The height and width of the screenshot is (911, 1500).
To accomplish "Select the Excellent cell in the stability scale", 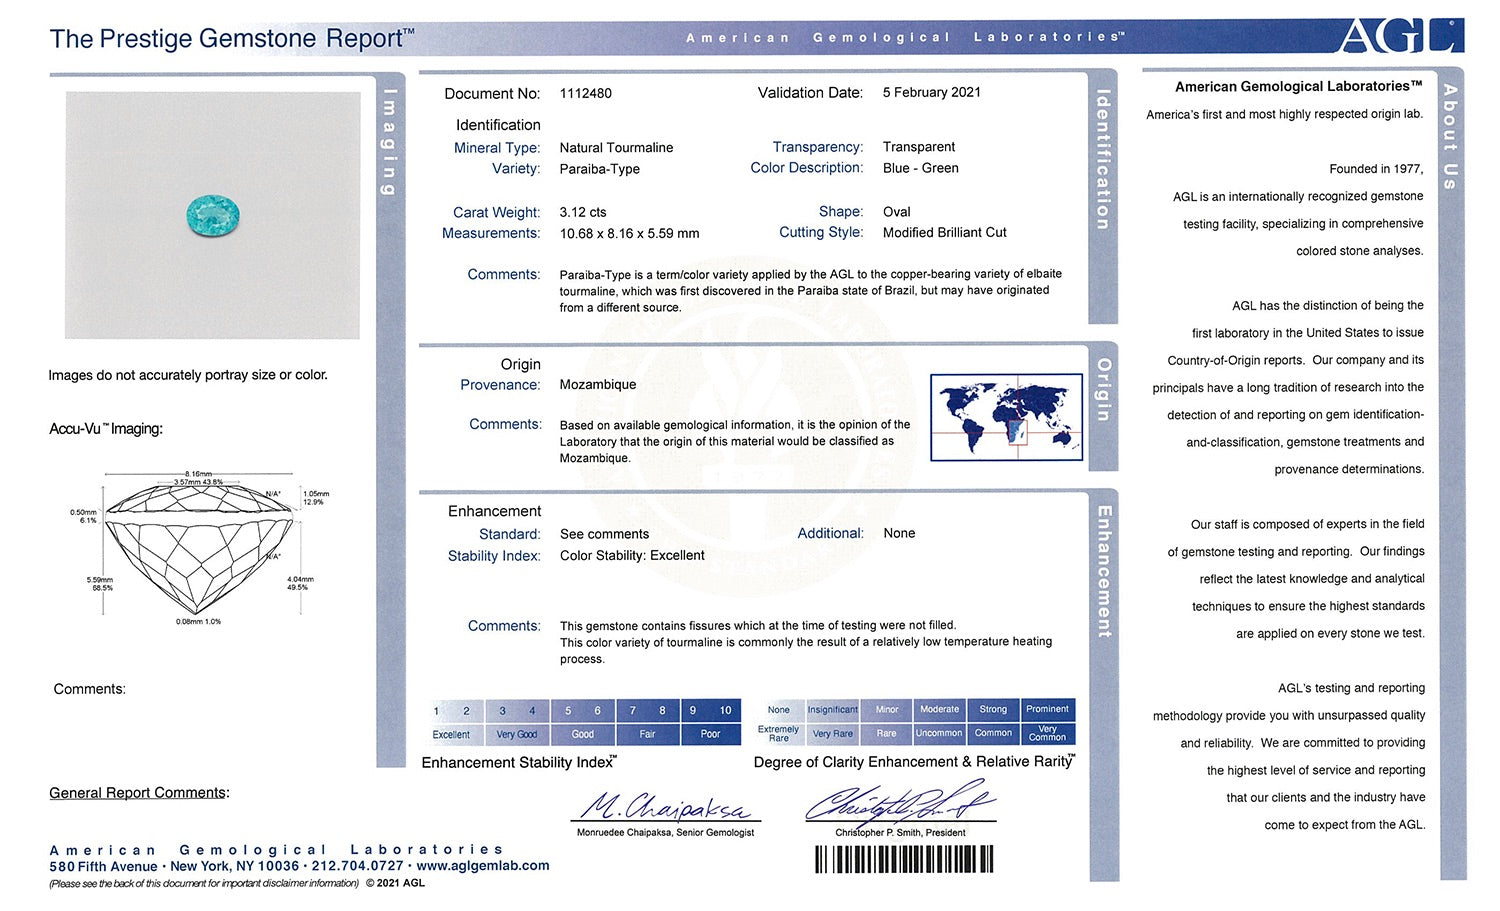I will 451,734.
